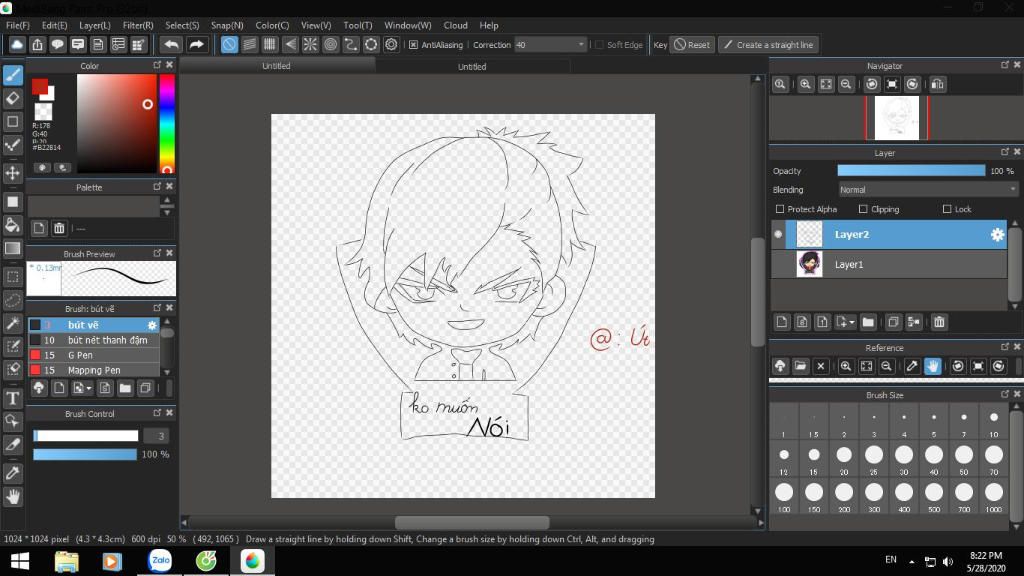The height and width of the screenshot is (576, 1024).
Task: Open the Snap menu
Action: pos(227,25)
